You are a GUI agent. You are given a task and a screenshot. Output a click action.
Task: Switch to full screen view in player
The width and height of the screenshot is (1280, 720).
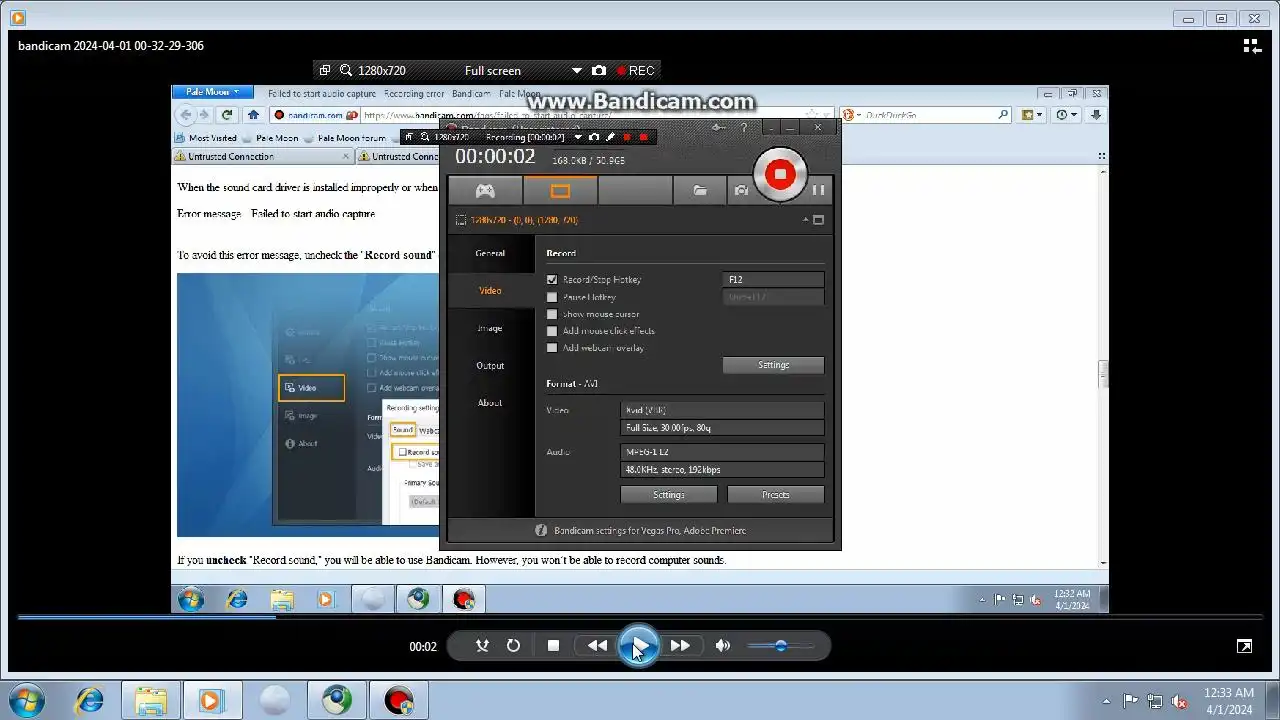(1244, 646)
